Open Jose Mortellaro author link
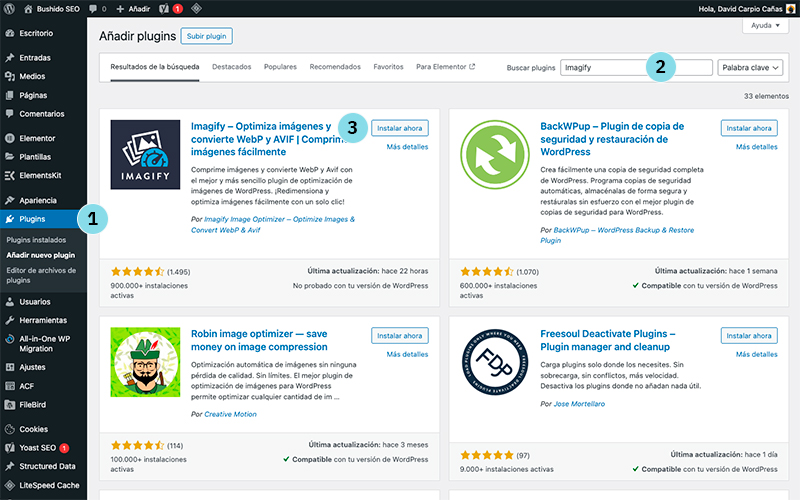This screenshot has width=800, height=500. click(x=579, y=404)
